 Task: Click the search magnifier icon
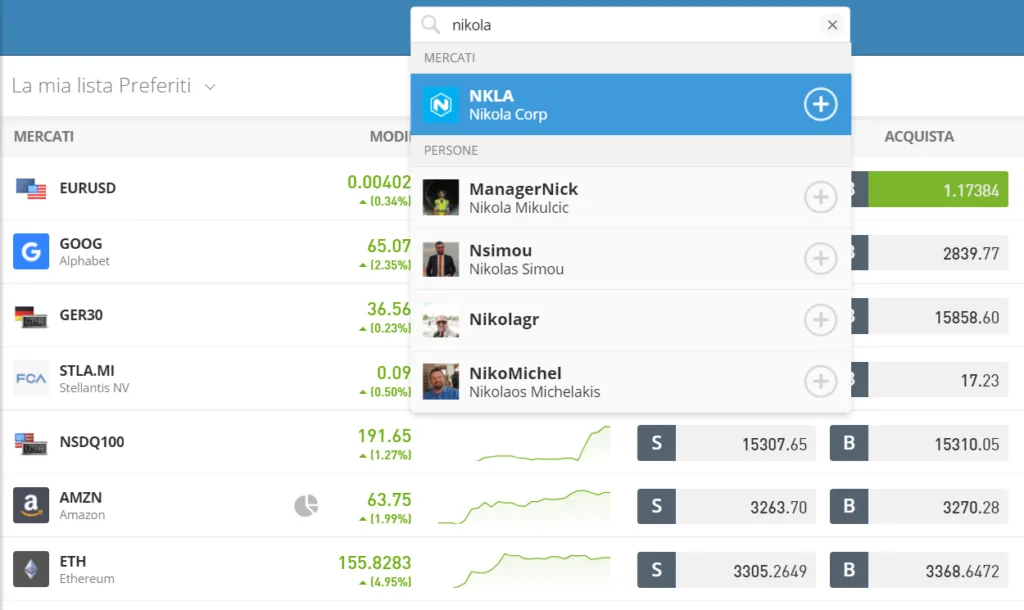click(430, 25)
